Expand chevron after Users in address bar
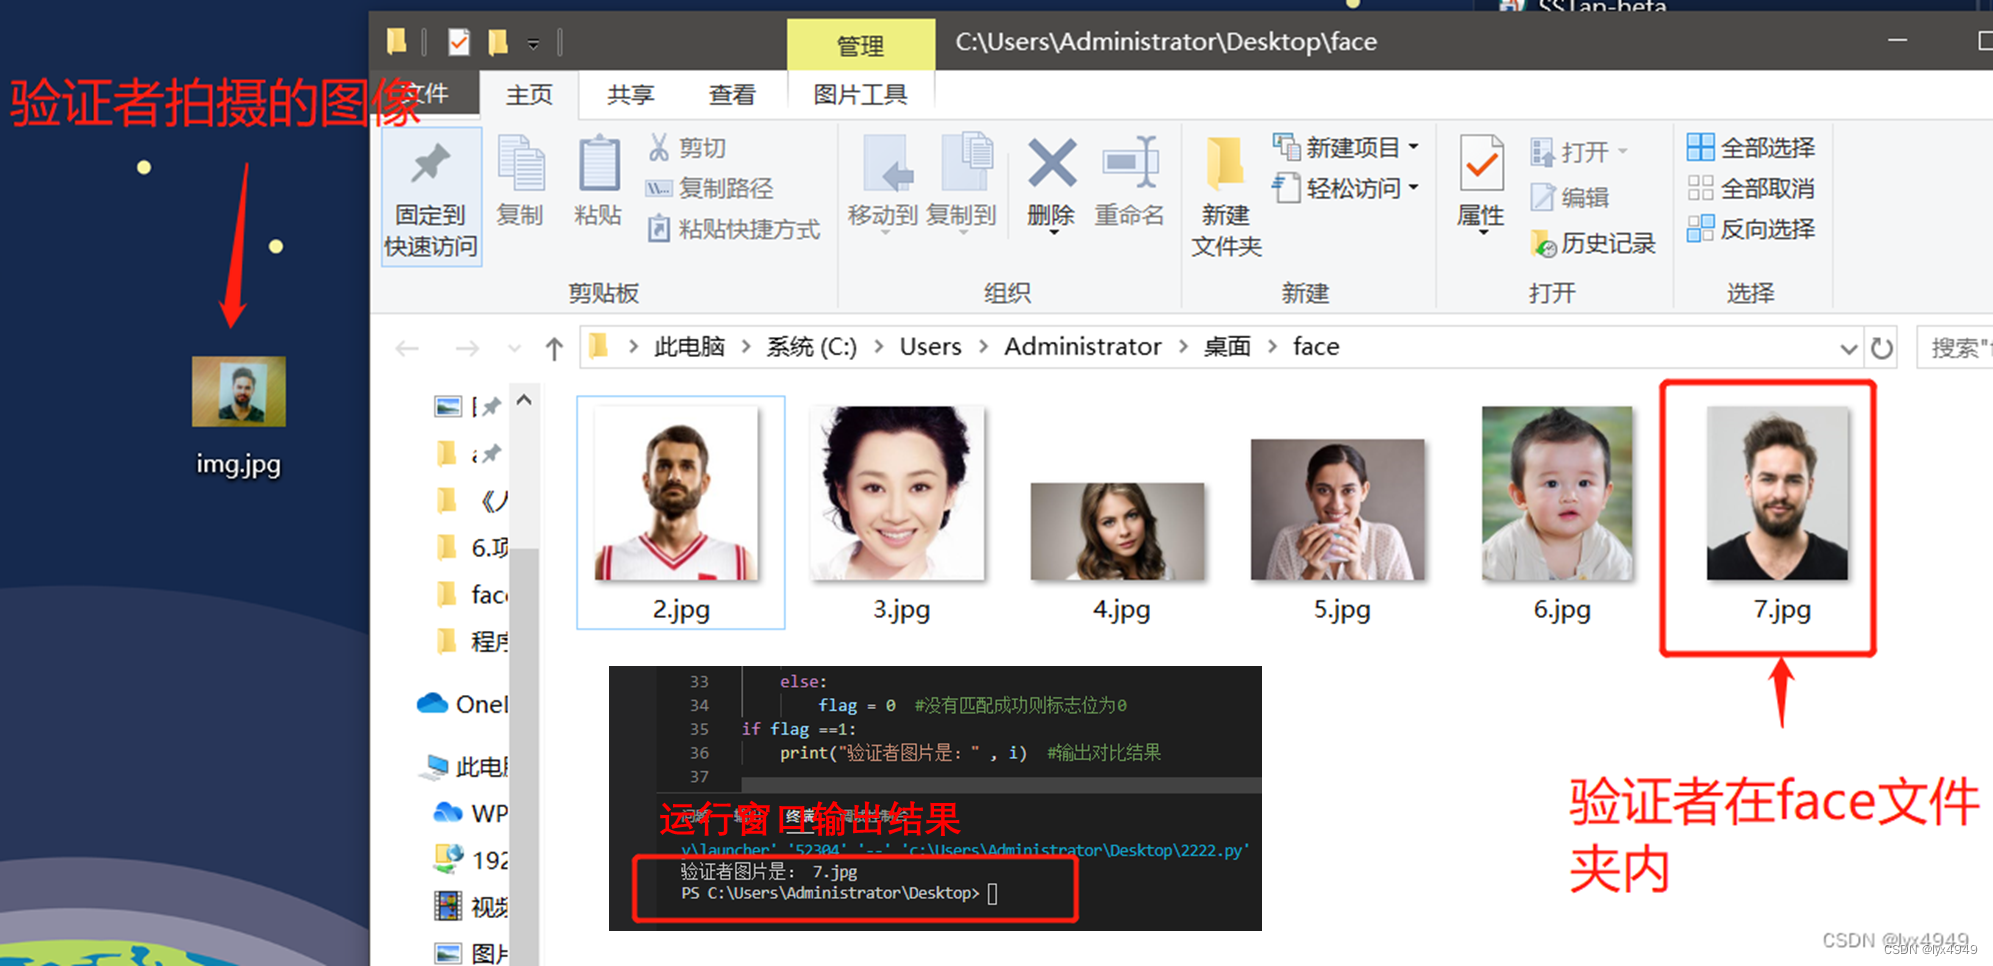 coord(983,346)
